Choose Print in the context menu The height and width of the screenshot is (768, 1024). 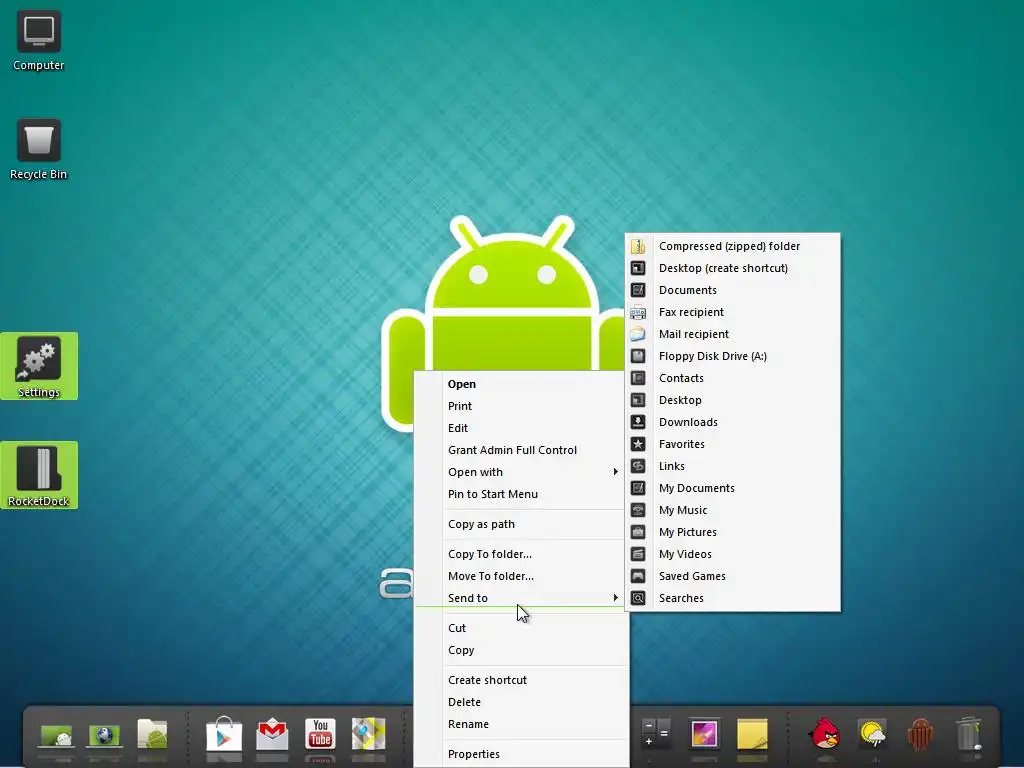click(521, 406)
